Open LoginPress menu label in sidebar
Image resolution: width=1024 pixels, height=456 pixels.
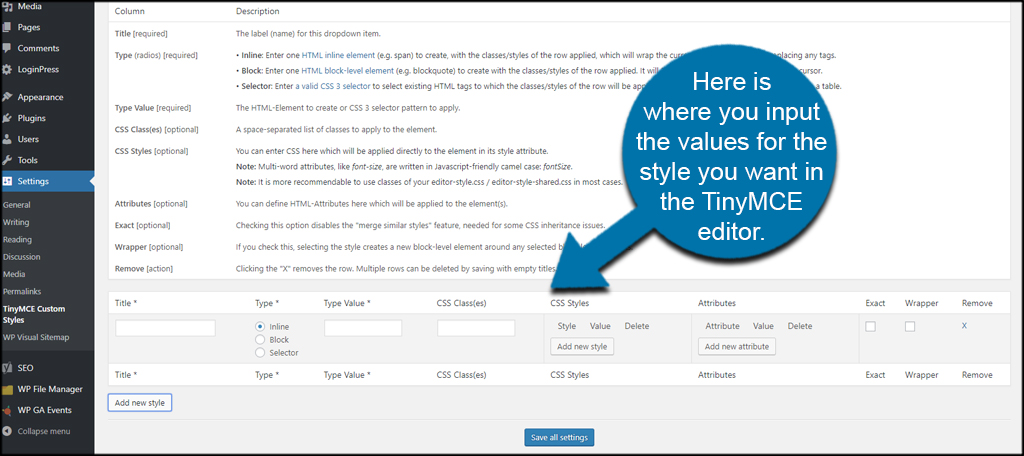point(39,69)
